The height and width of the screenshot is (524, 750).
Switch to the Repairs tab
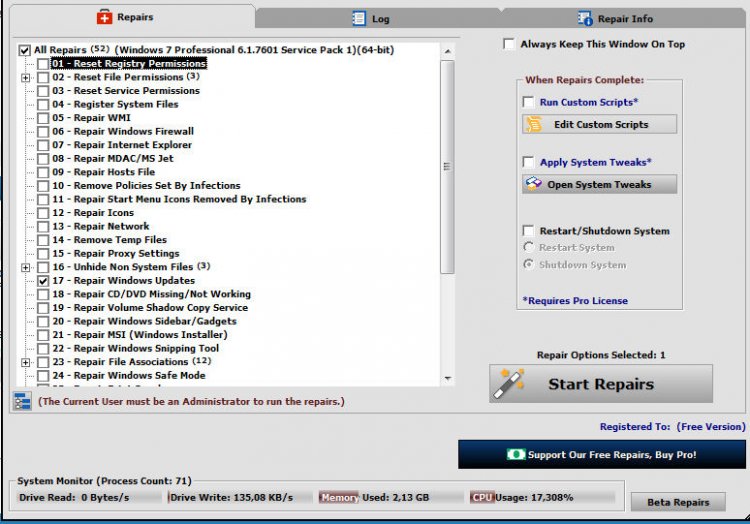(x=132, y=18)
